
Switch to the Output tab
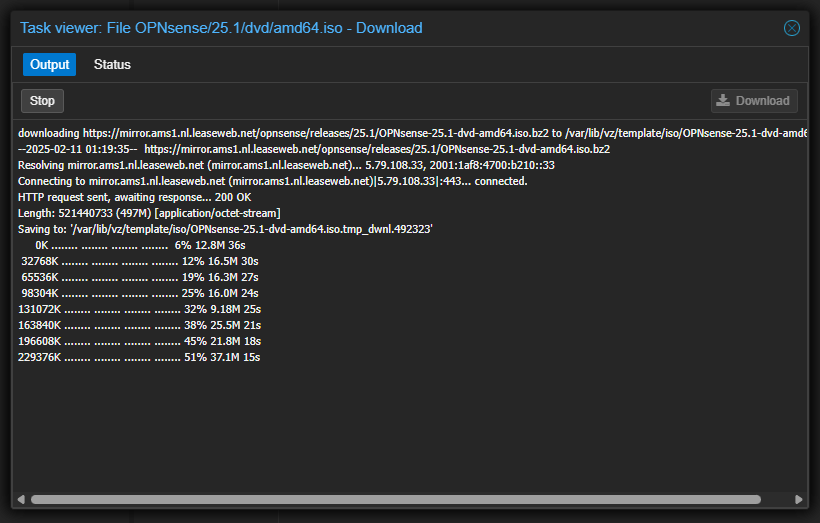tap(50, 64)
